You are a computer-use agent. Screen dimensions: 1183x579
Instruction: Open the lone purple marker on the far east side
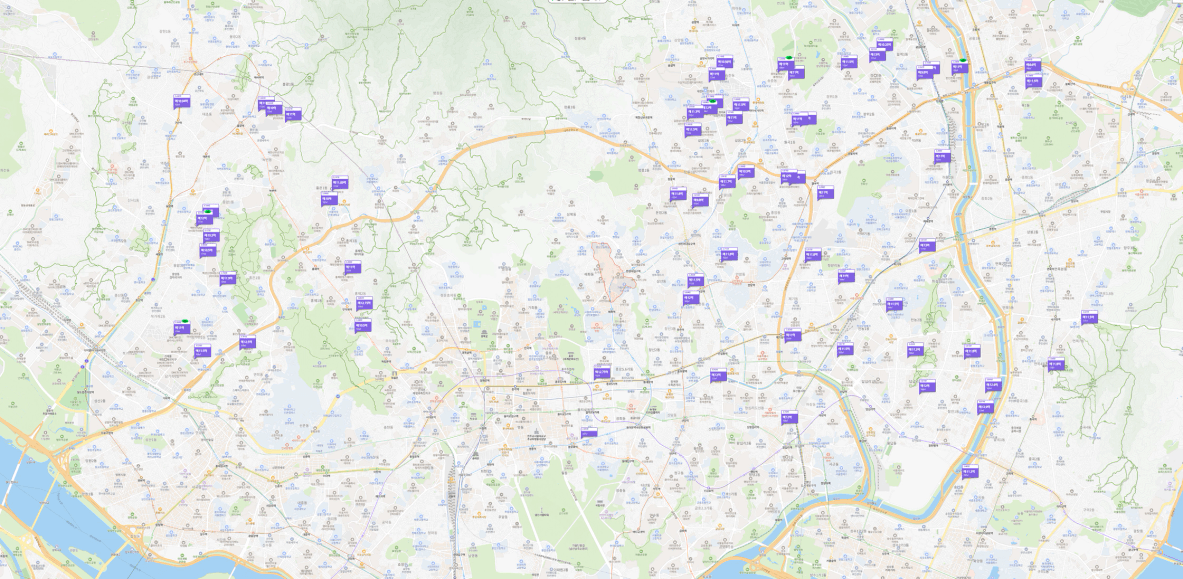(1089, 317)
